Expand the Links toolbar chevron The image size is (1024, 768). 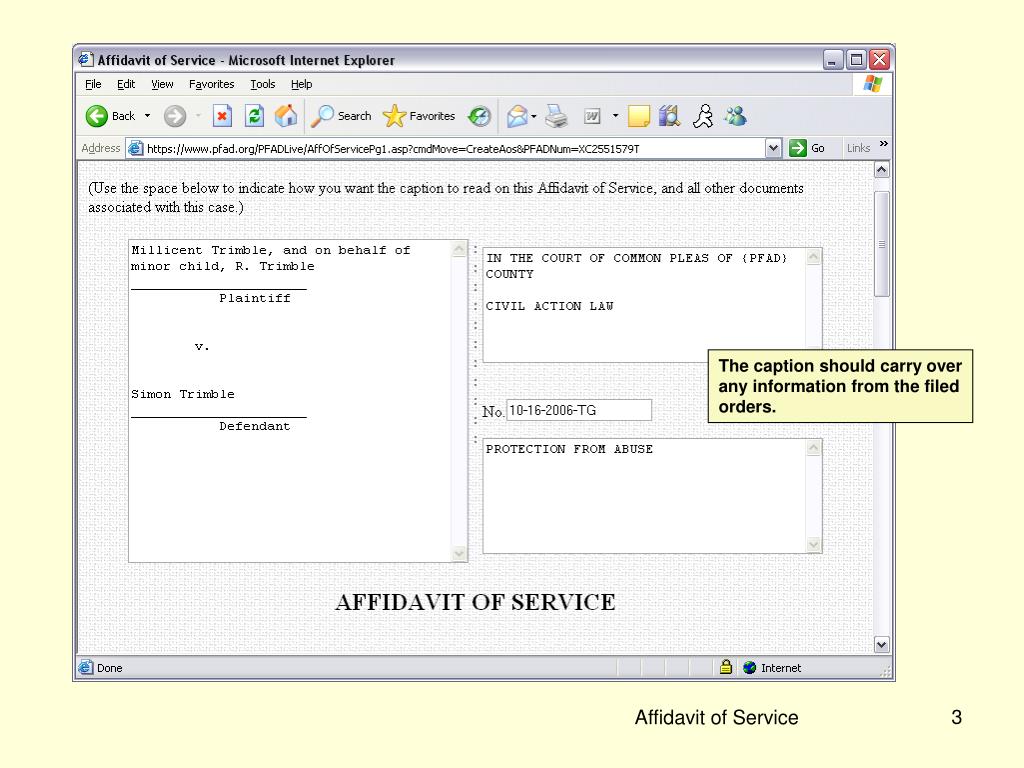click(x=884, y=144)
